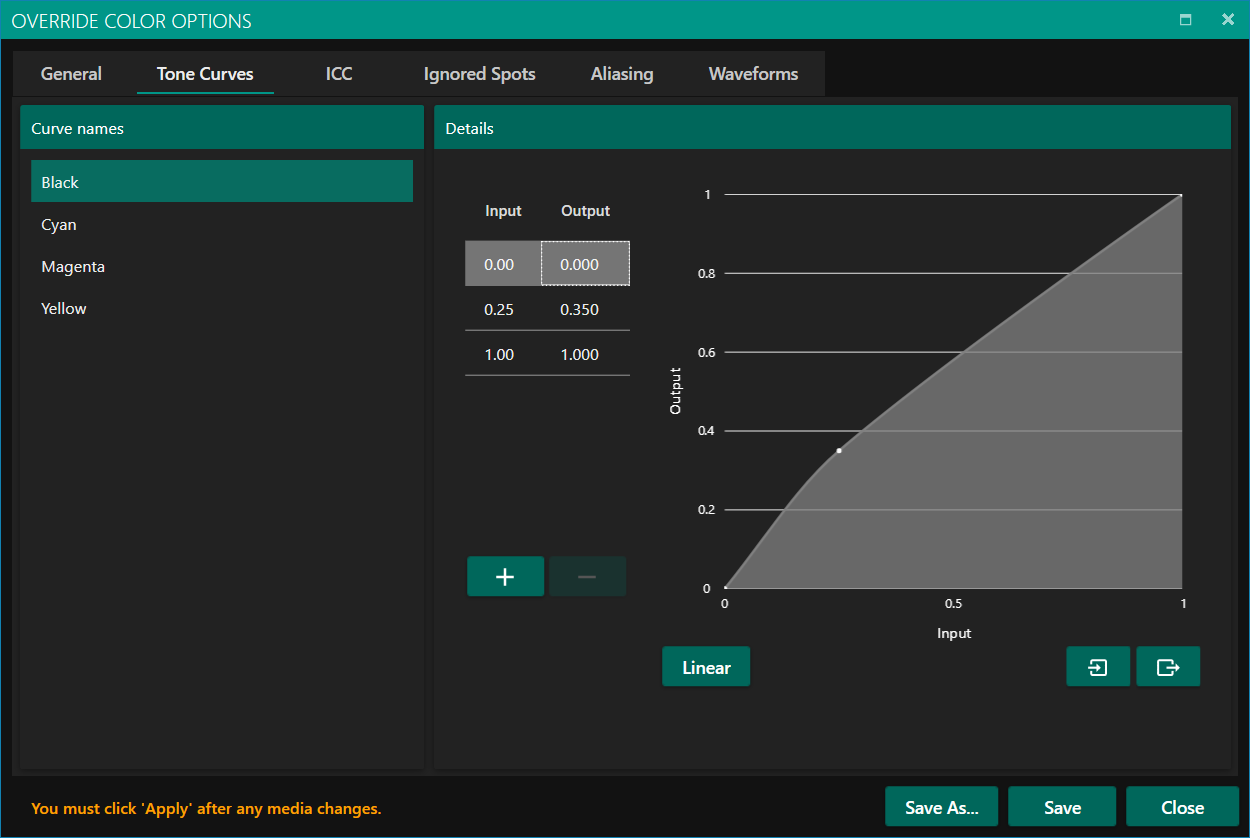1250x838 pixels.
Task: Open the ICC tab
Action: [x=339, y=74]
